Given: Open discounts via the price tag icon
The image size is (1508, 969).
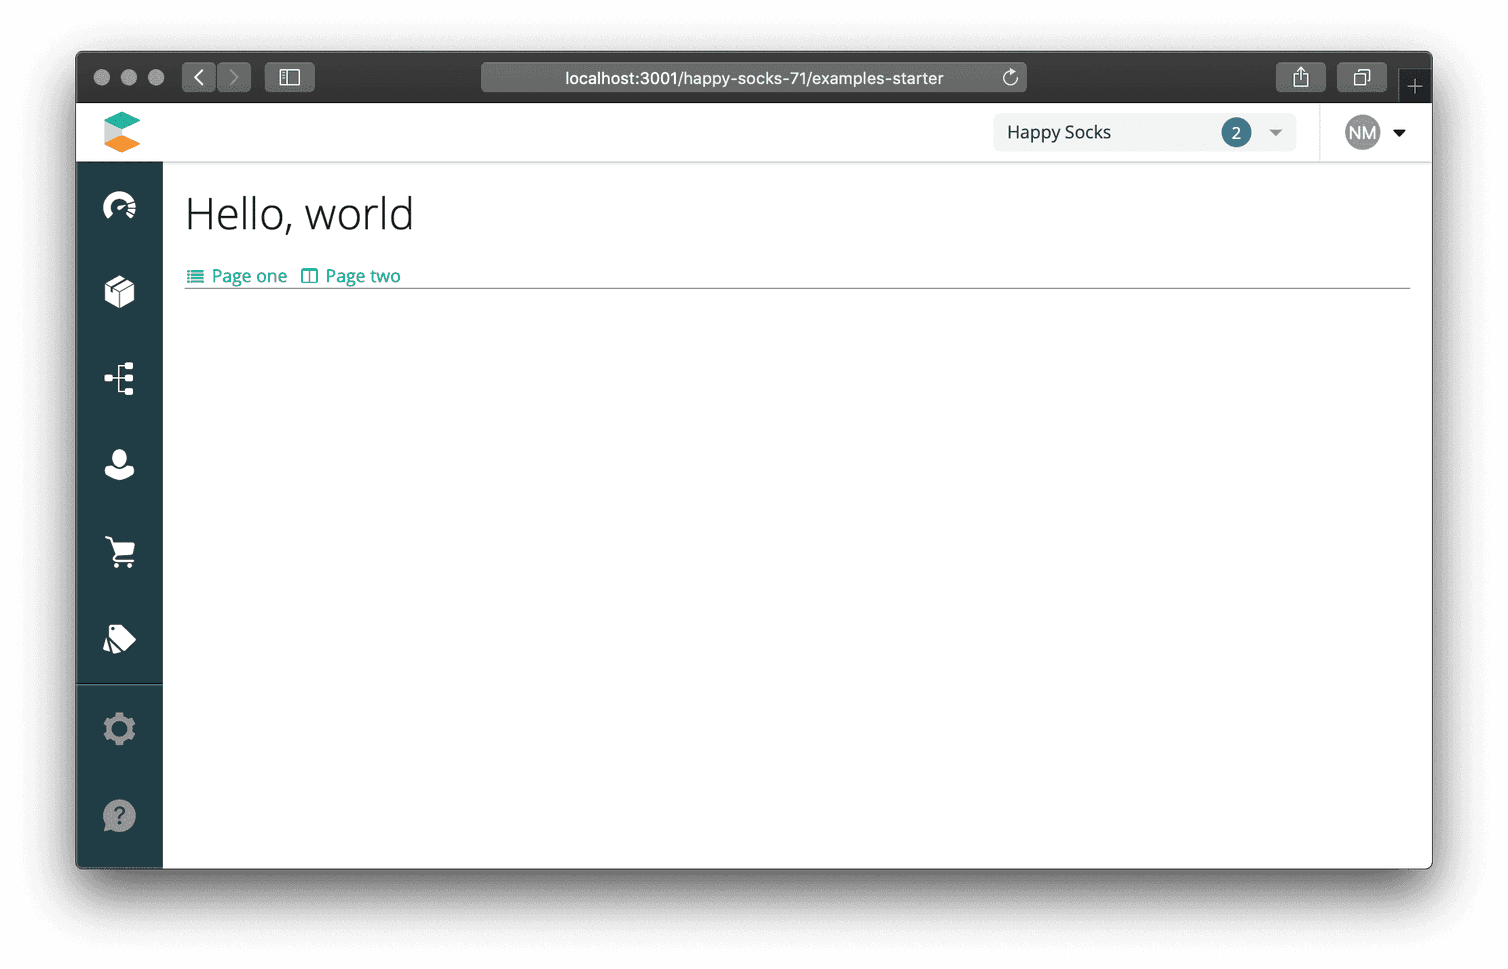Looking at the screenshot, I should click(119, 638).
